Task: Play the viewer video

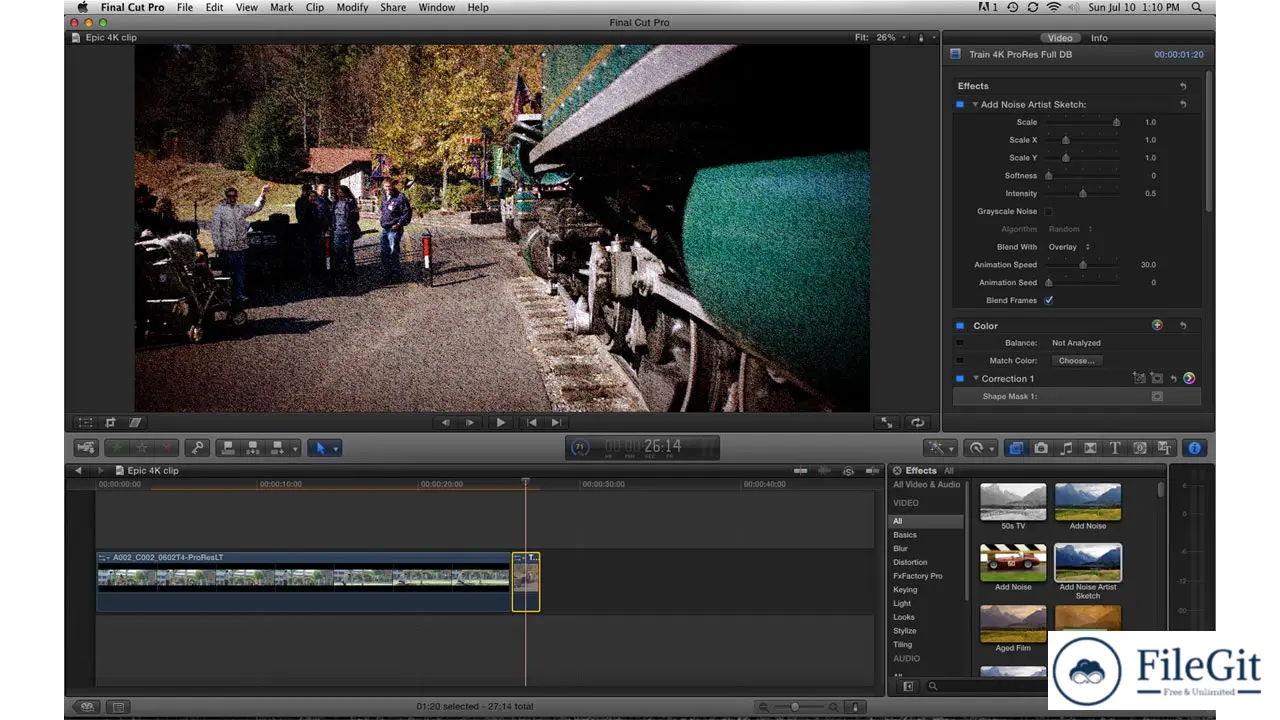Action: coord(501,423)
